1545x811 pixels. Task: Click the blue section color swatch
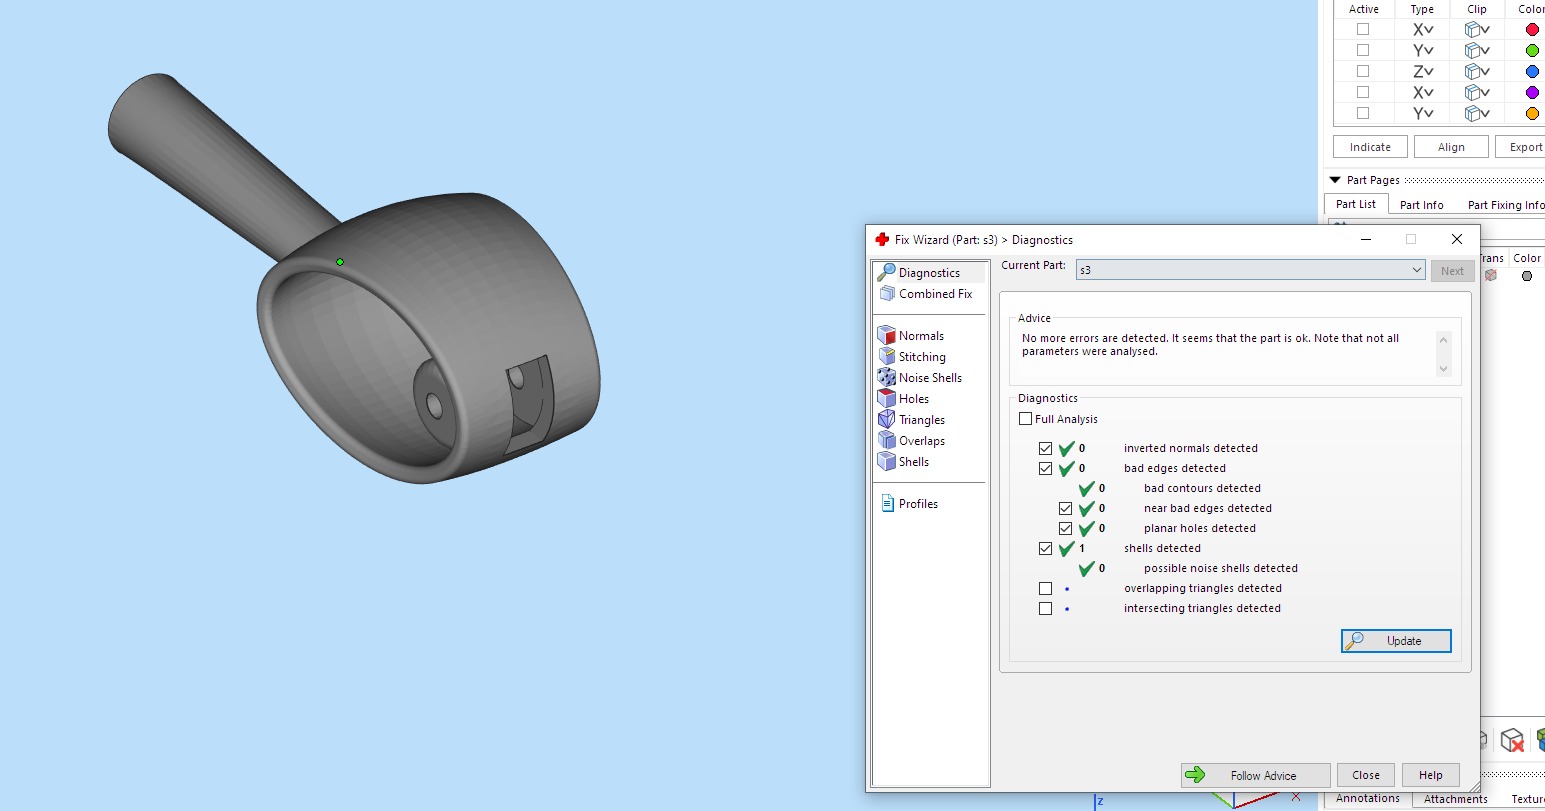tap(1532, 72)
